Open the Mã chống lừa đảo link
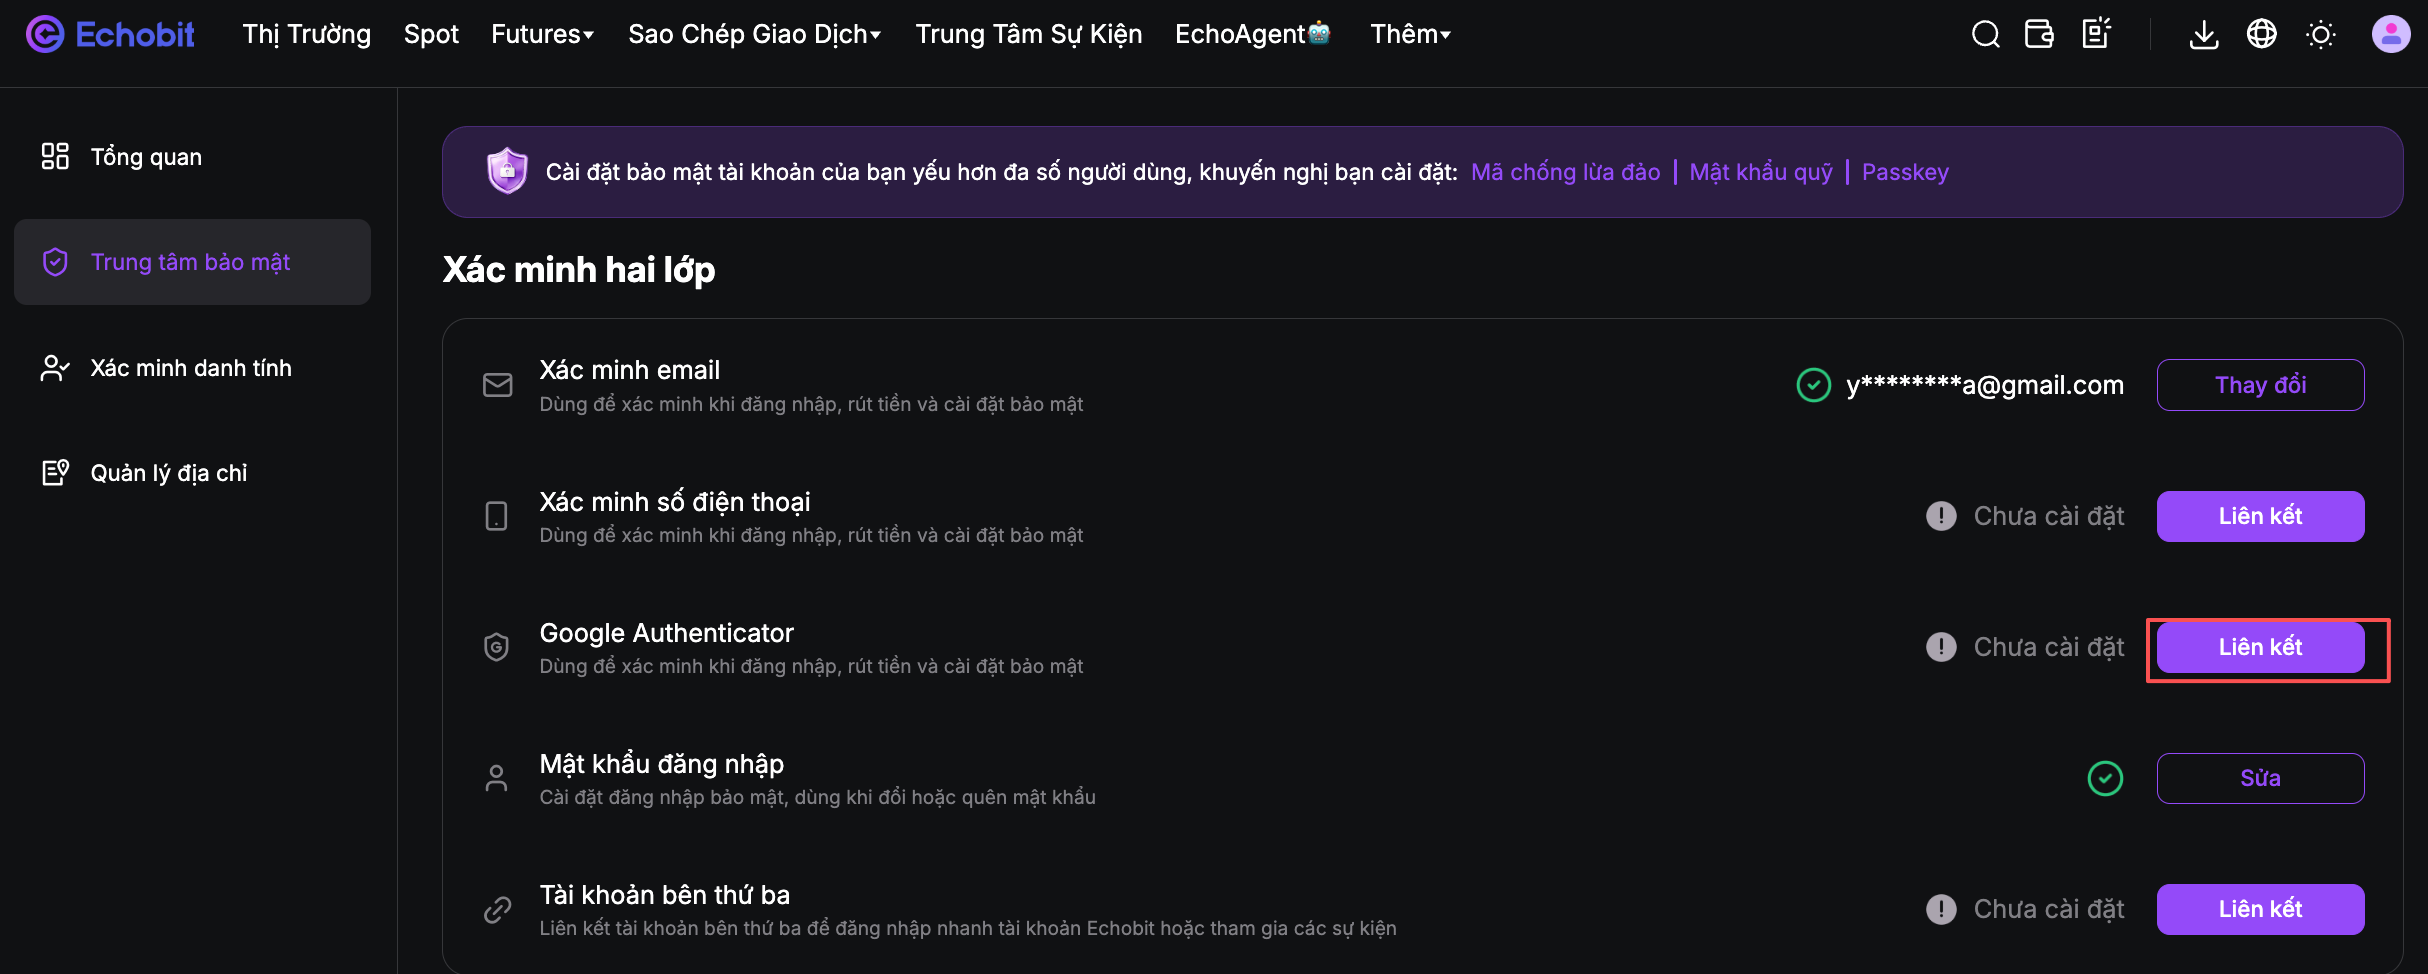2428x974 pixels. (x=1565, y=172)
